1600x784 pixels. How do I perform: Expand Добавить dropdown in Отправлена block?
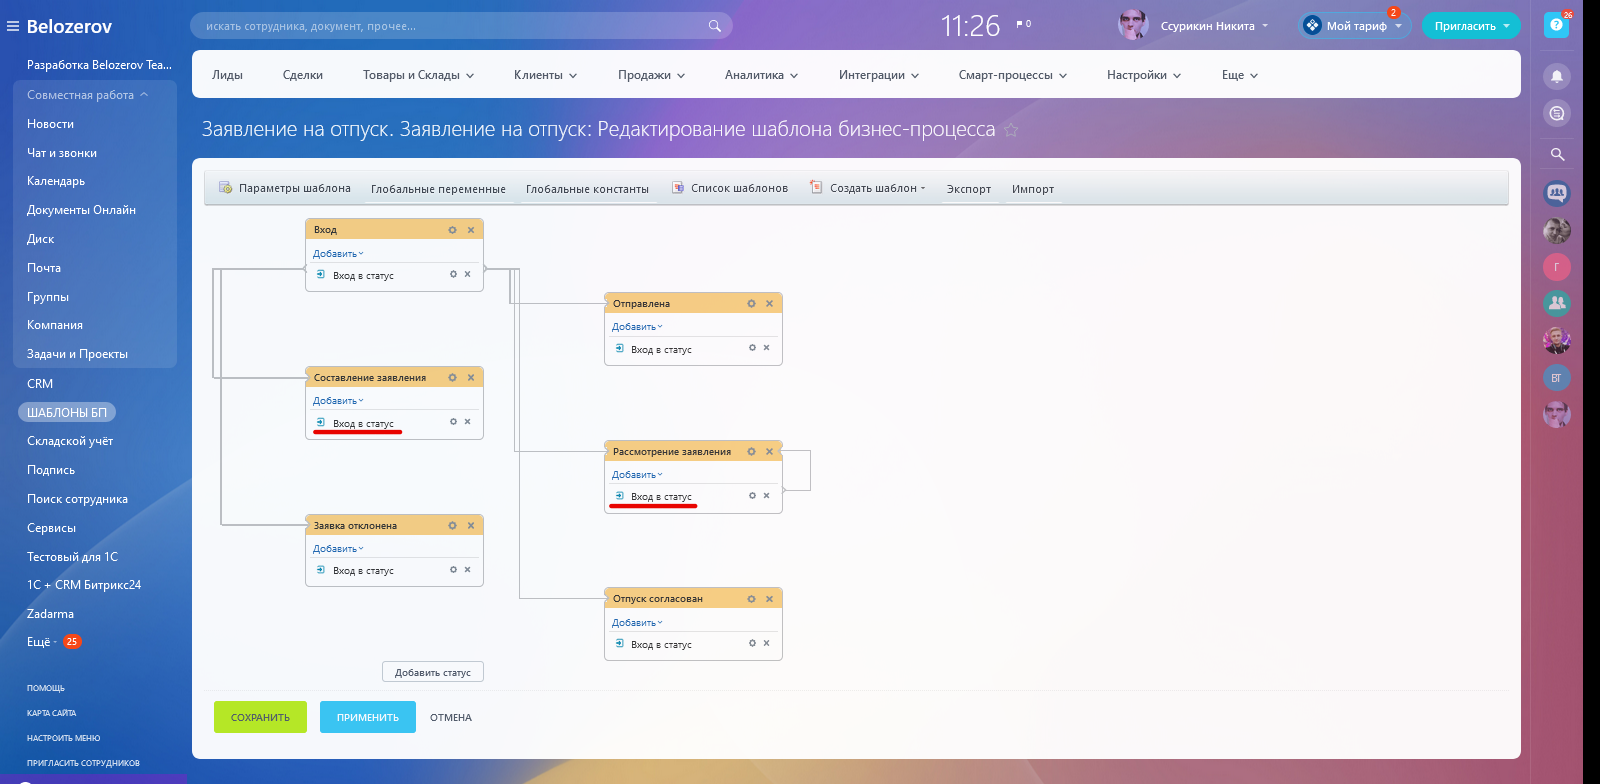[x=637, y=327]
